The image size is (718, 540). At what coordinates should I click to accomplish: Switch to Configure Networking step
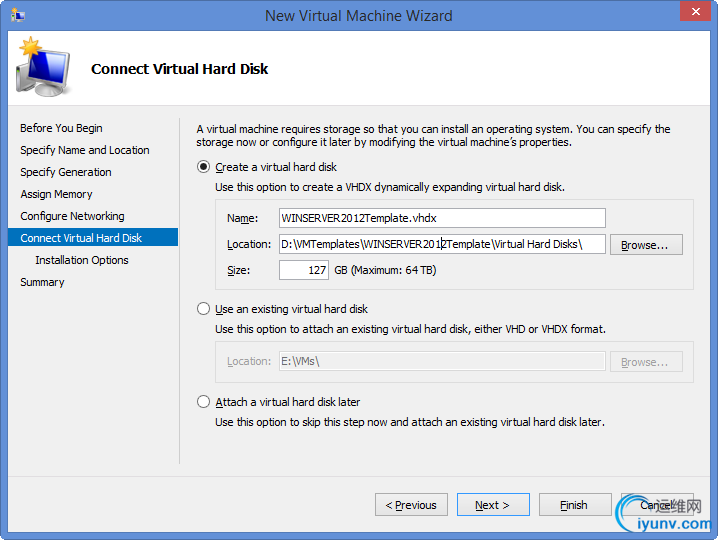click(72, 216)
